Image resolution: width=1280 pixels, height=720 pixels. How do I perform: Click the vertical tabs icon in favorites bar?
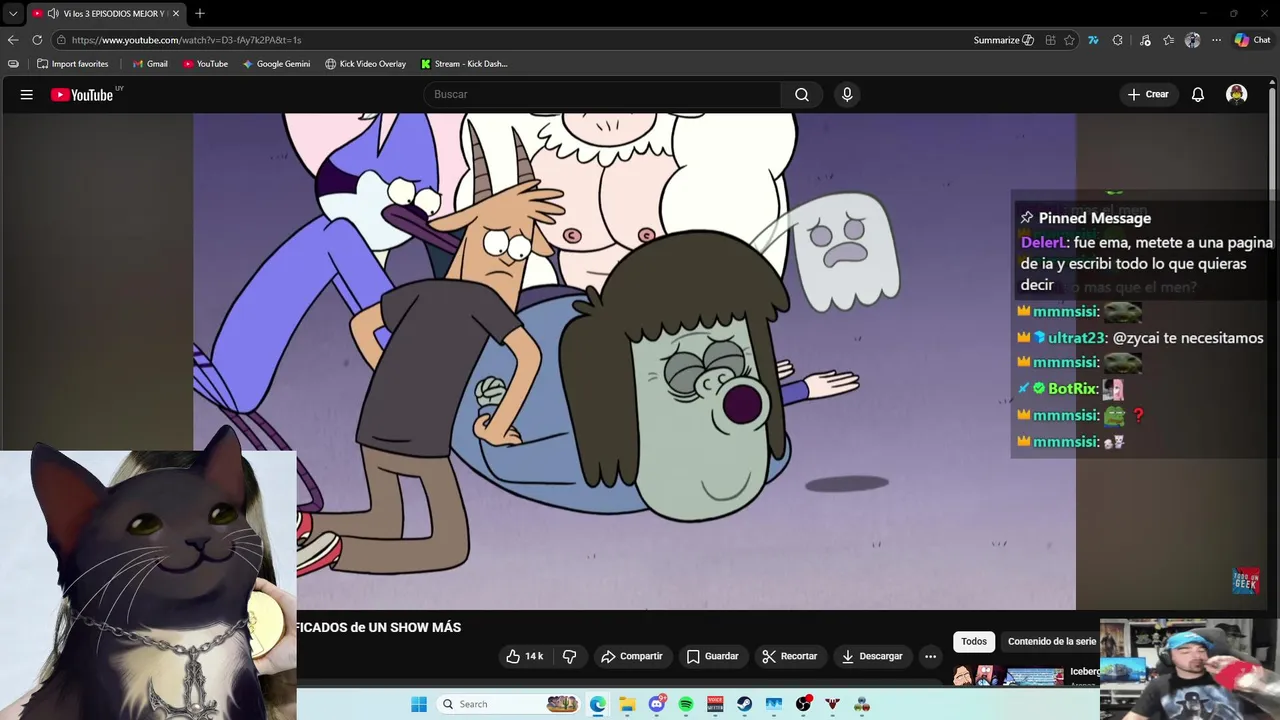(13, 64)
